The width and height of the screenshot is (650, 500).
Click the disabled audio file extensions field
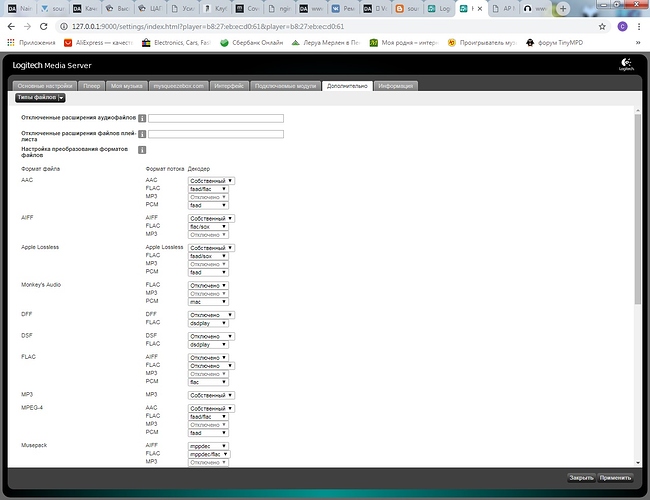[x=216, y=118]
